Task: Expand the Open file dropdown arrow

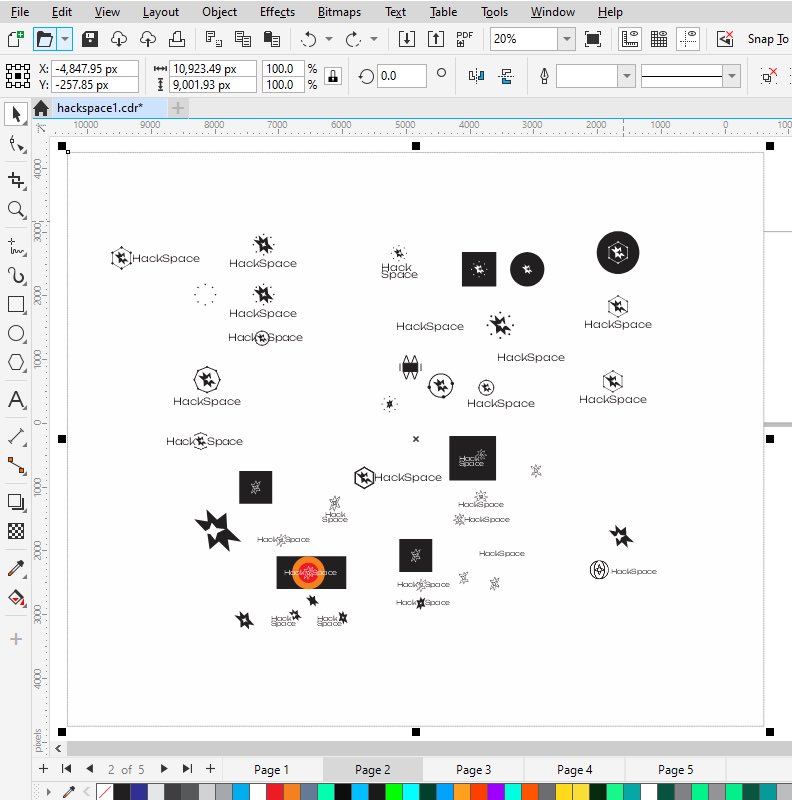Action: [65, 39]
